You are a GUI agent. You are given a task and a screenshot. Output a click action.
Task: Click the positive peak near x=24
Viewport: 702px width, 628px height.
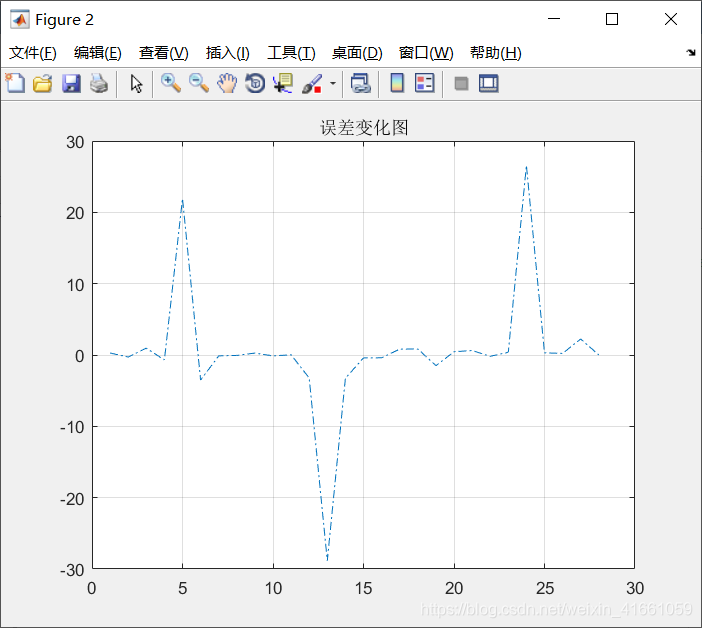526,167
